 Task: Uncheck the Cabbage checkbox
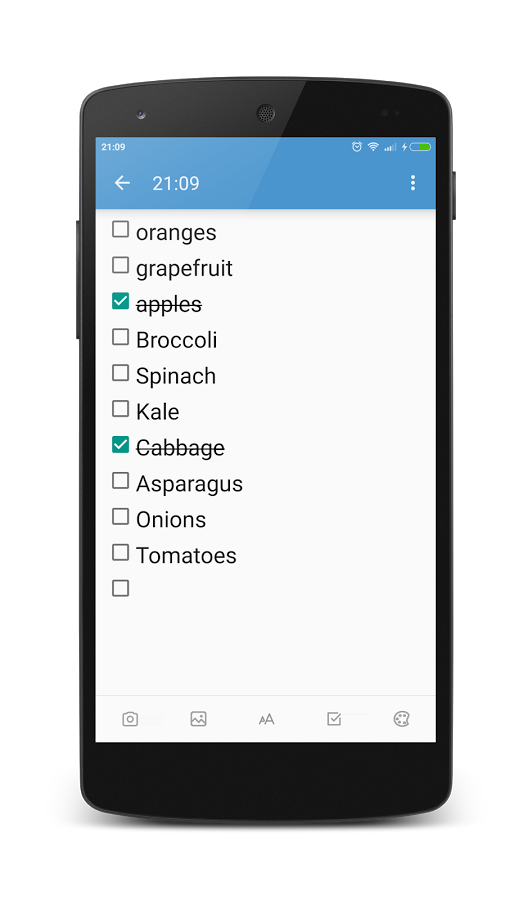tap(121, 444)
